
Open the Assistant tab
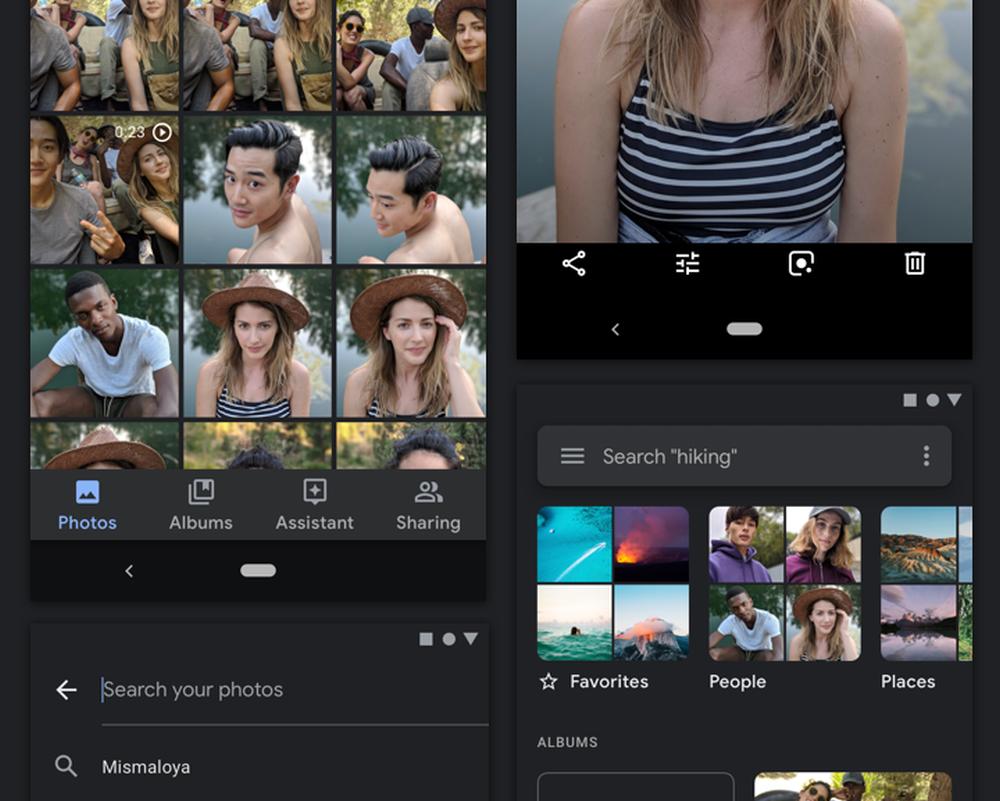[x=315, y=505]
